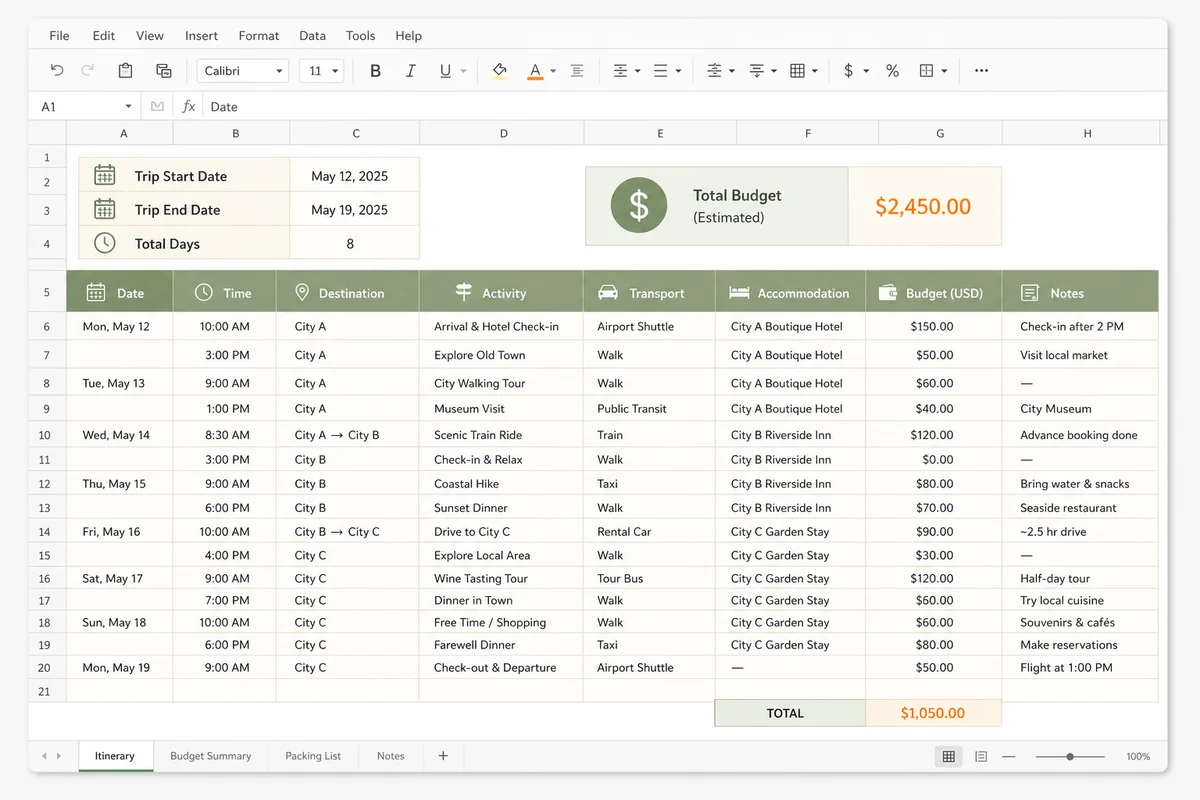
Task: Toggle italic formatting
Action: coord(410,71)
